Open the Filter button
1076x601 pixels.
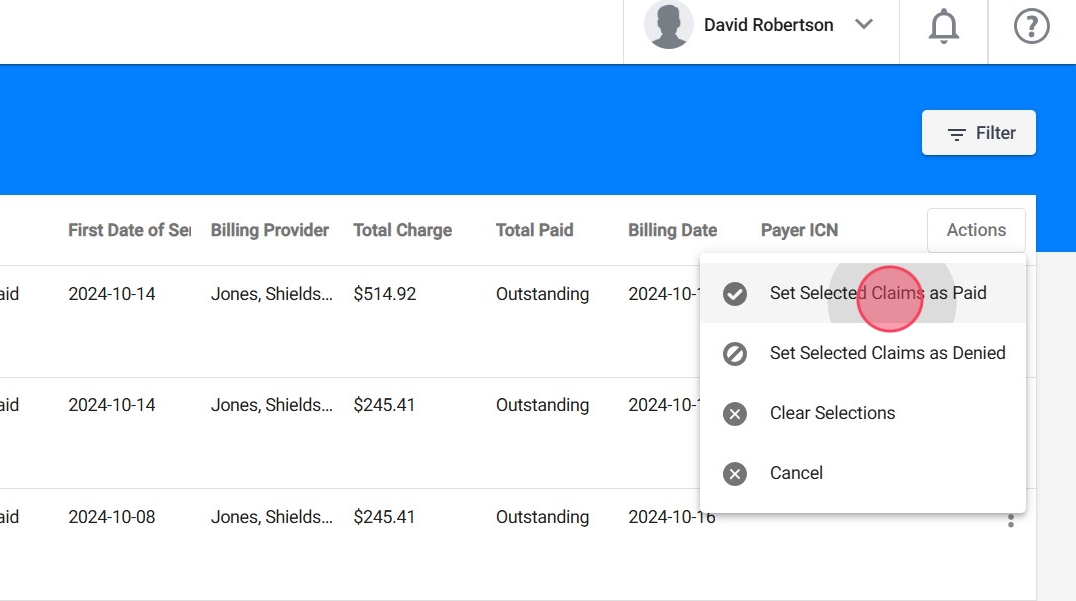click(x=978, y=133)
